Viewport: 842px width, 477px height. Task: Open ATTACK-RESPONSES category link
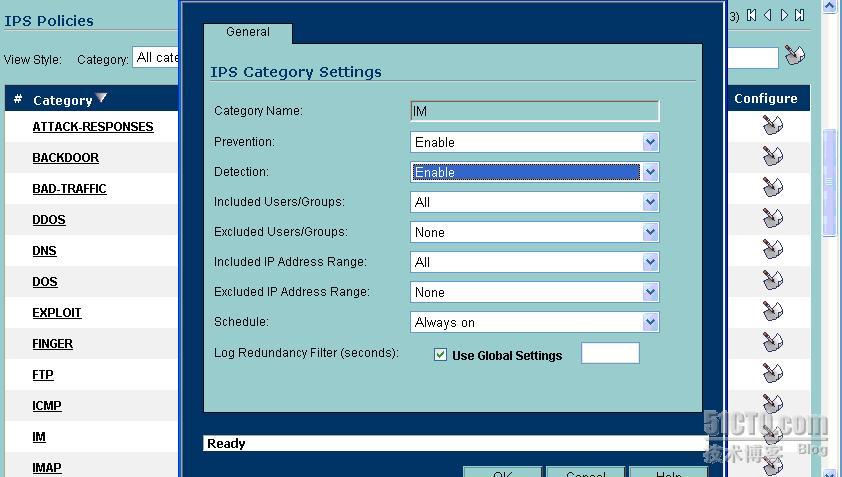[93, 127]
